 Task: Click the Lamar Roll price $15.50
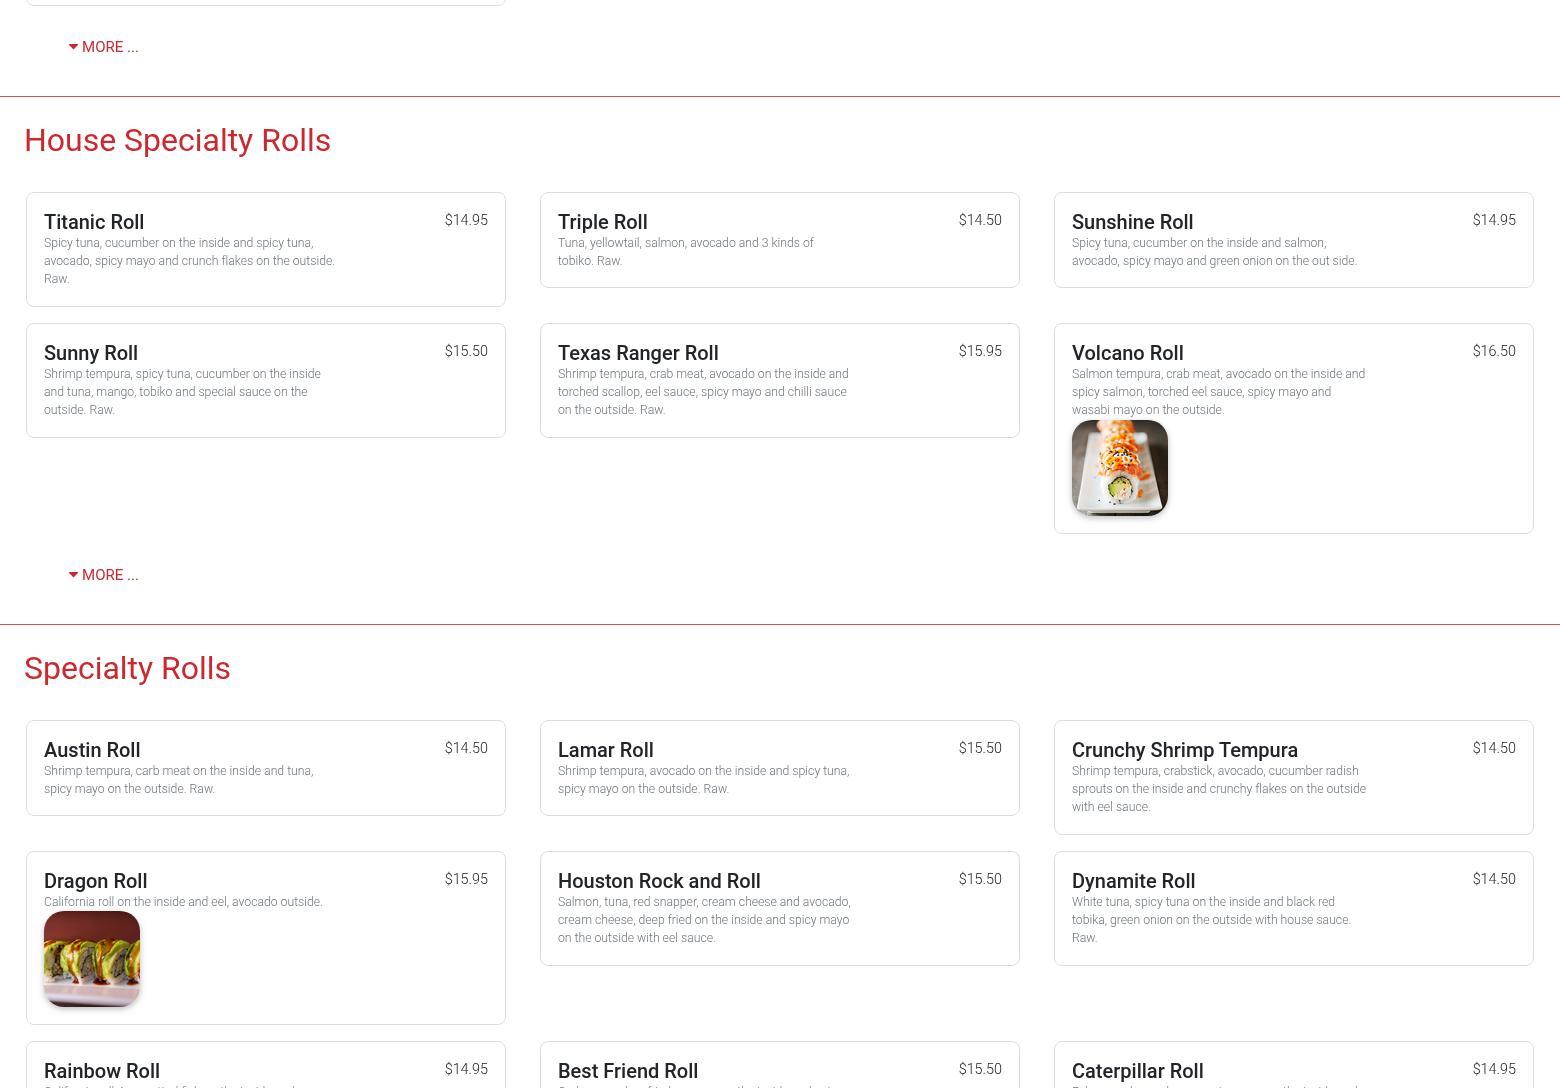[x=980, y=748]
